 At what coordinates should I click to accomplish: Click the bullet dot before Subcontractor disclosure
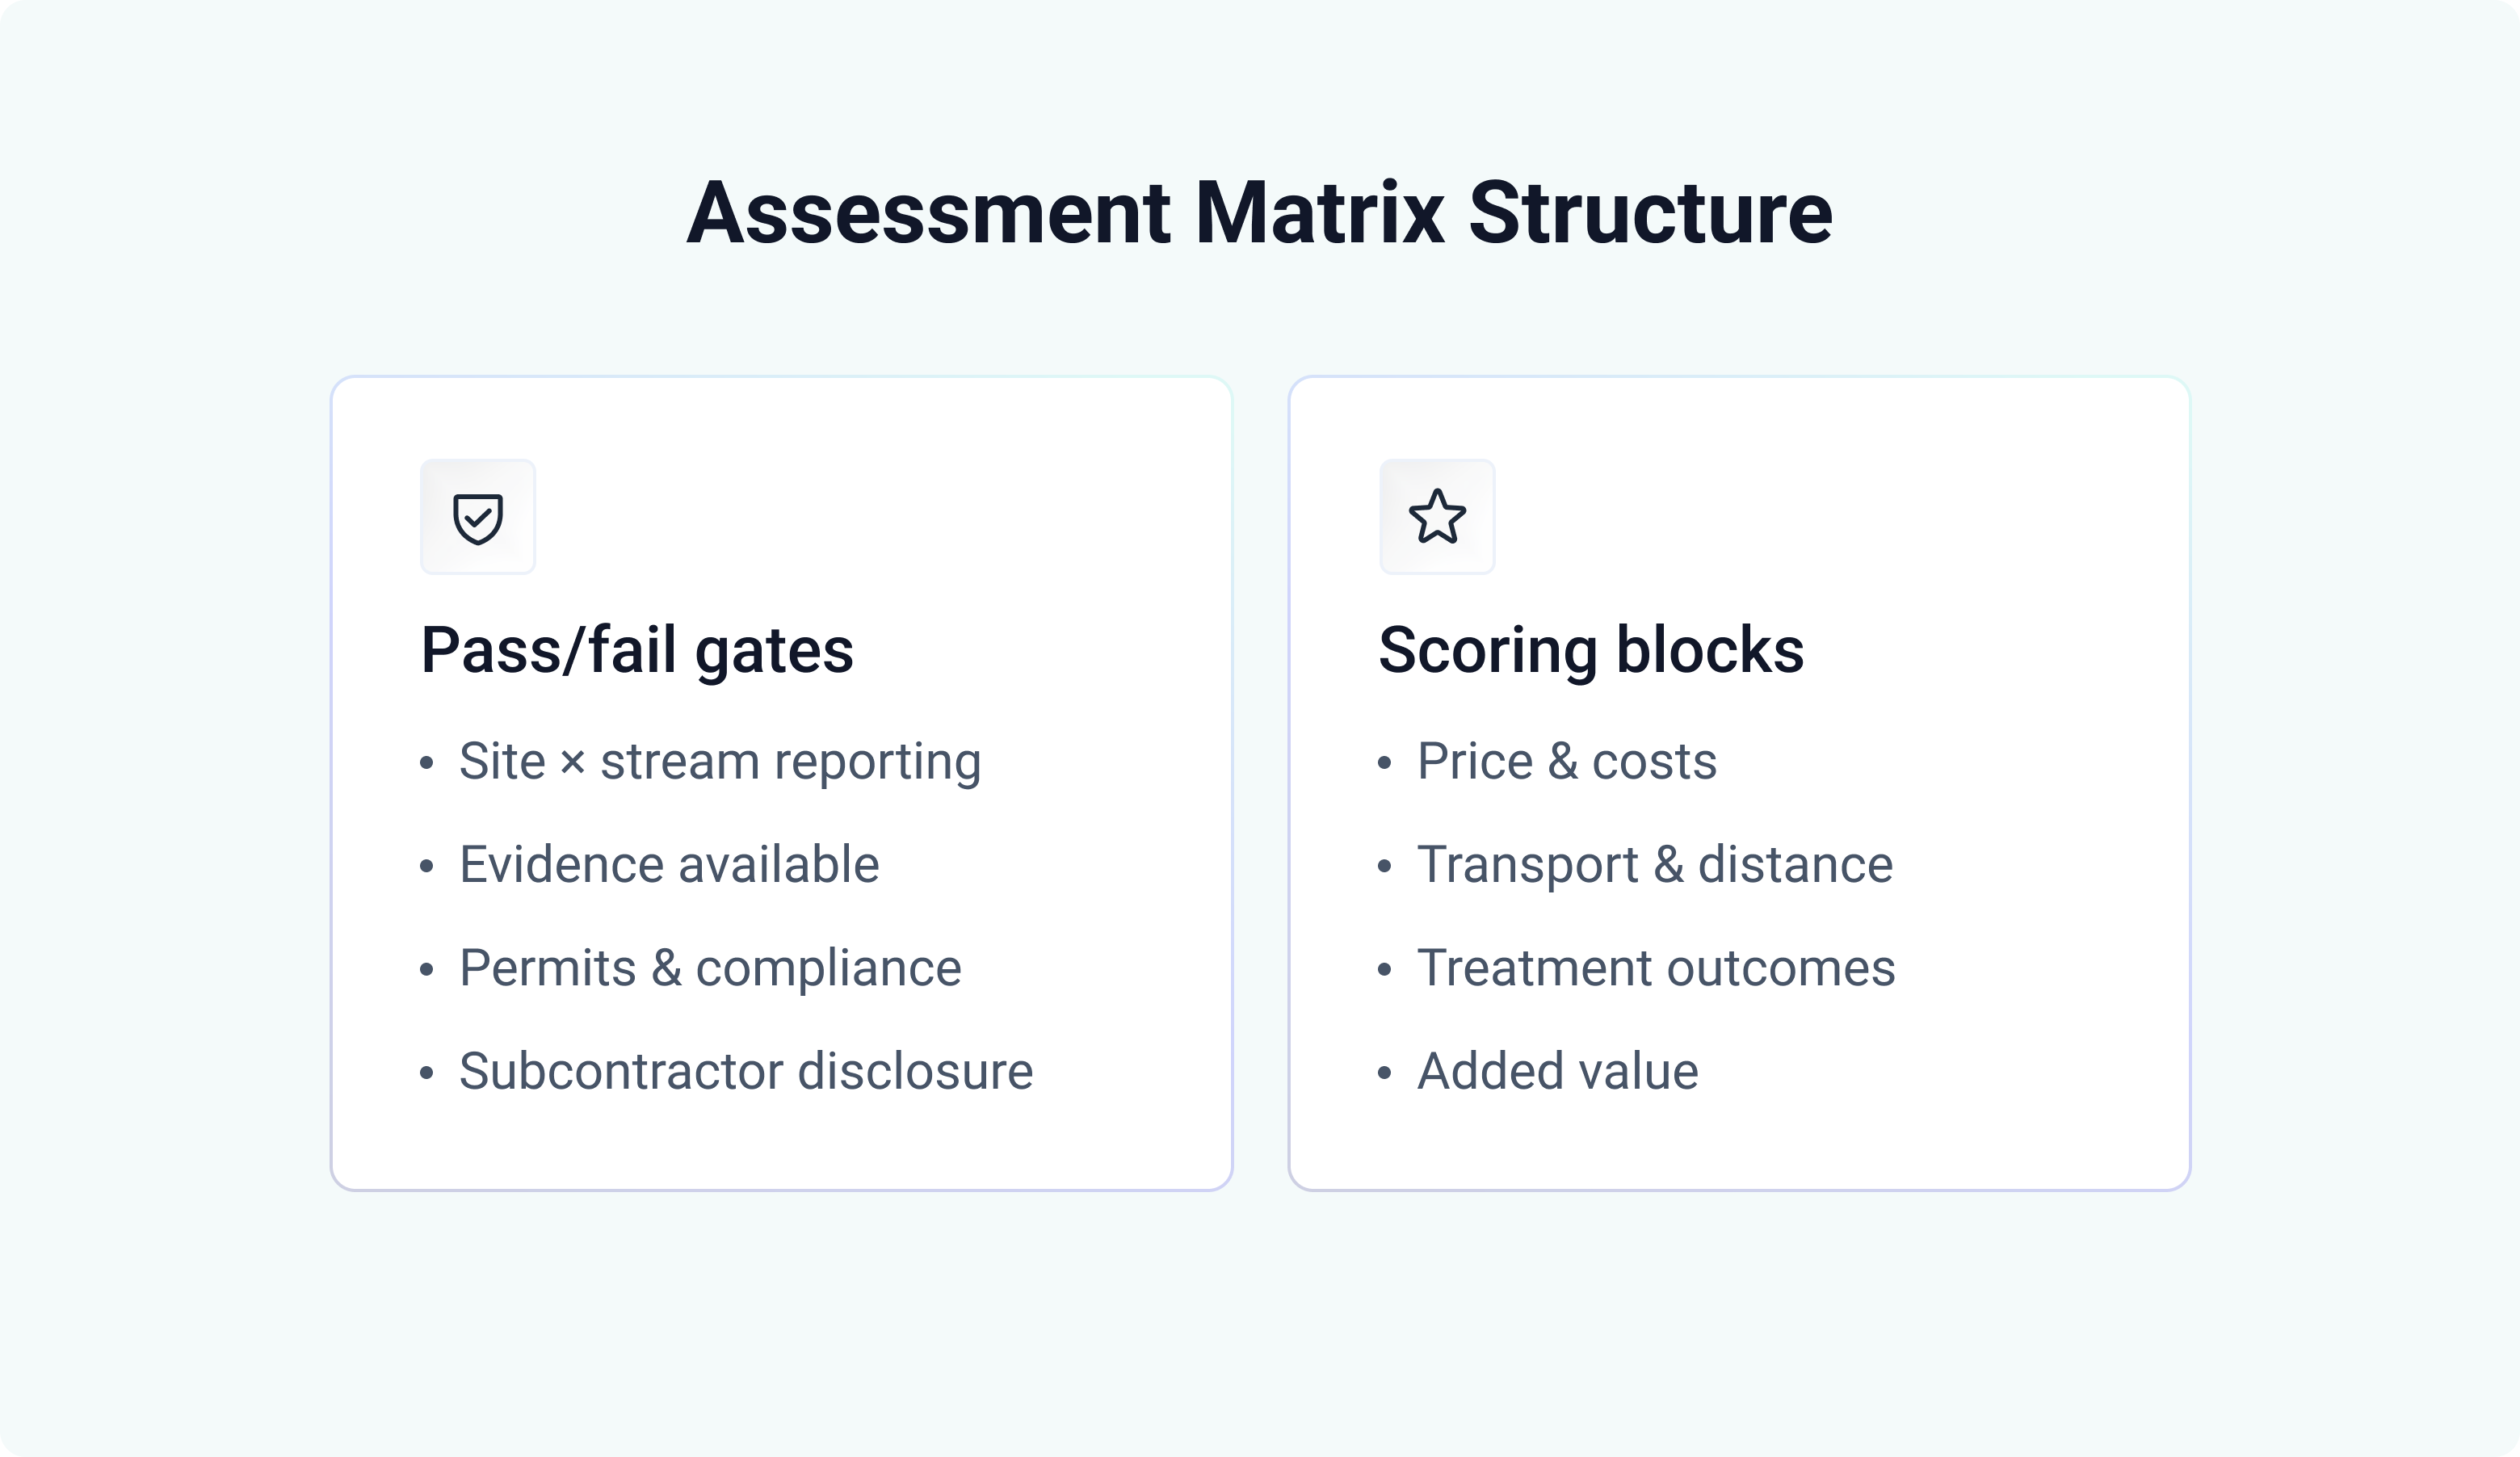(x=427, y=1073)
